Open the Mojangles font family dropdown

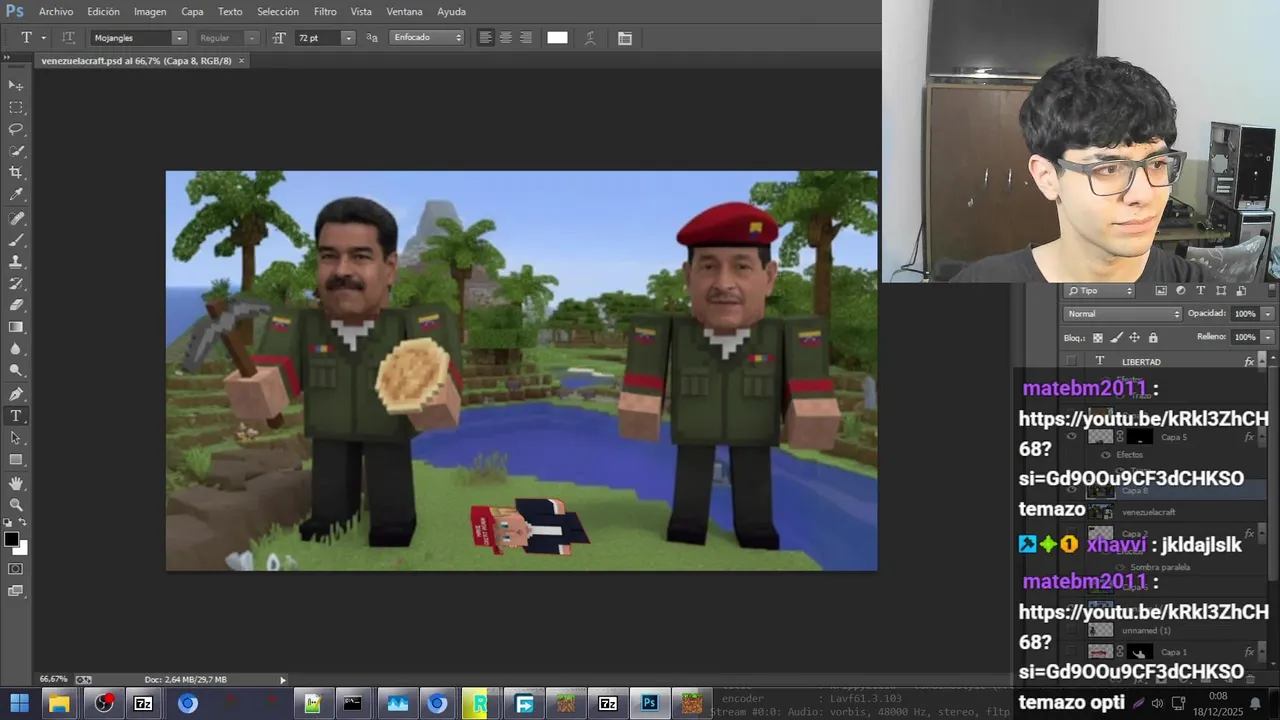tap(179, 38)
